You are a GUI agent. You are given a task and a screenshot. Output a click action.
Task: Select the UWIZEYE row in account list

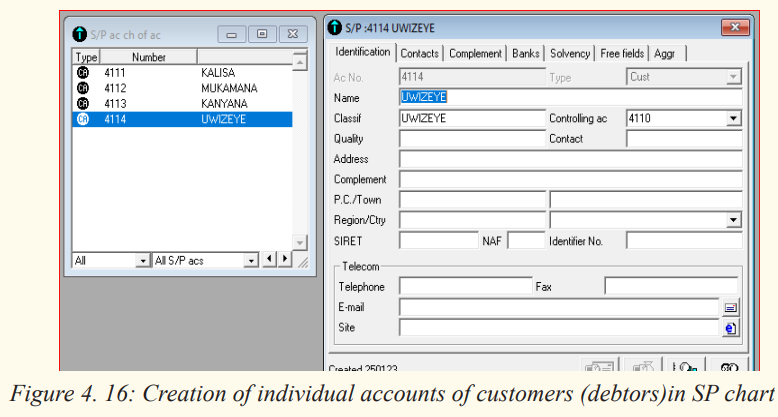pos(182,119)
